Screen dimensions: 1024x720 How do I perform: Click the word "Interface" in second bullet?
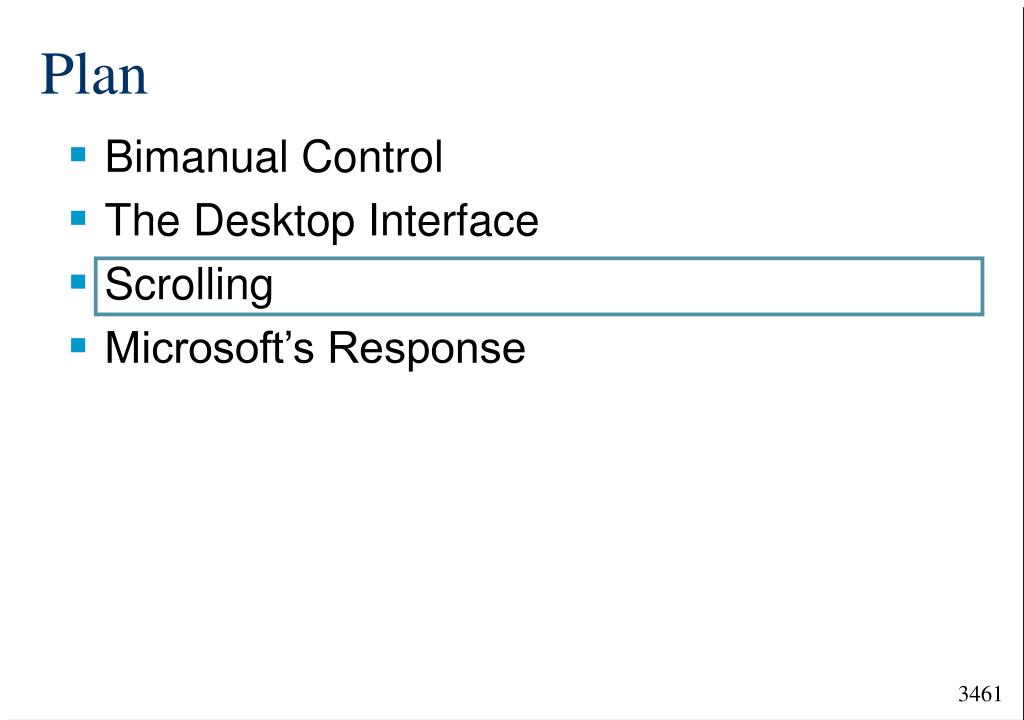453,221
